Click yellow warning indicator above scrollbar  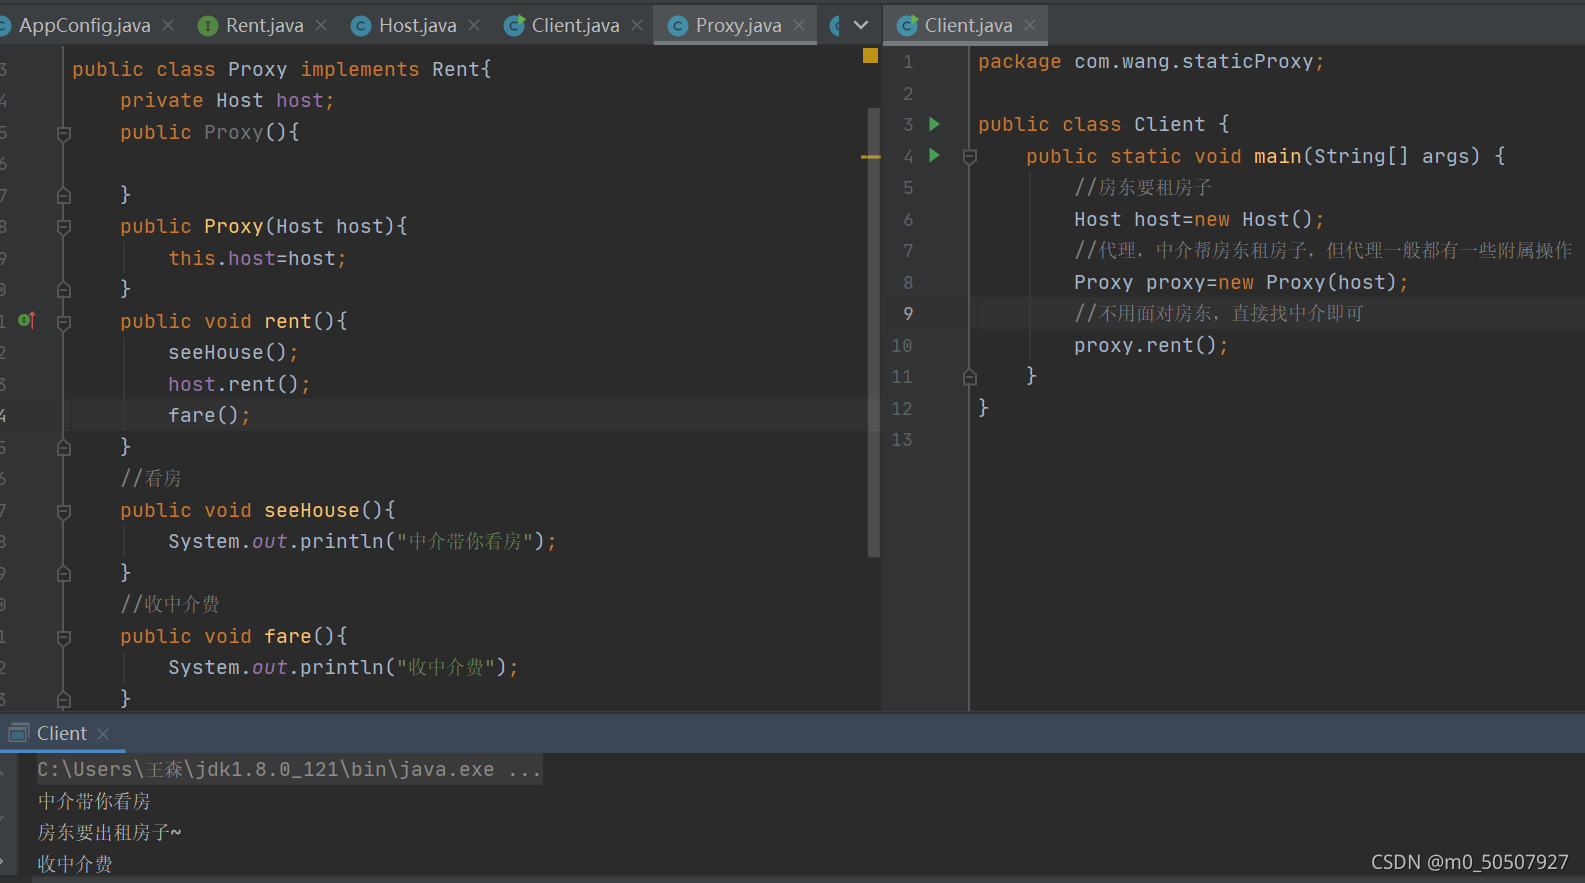[870, 56]
